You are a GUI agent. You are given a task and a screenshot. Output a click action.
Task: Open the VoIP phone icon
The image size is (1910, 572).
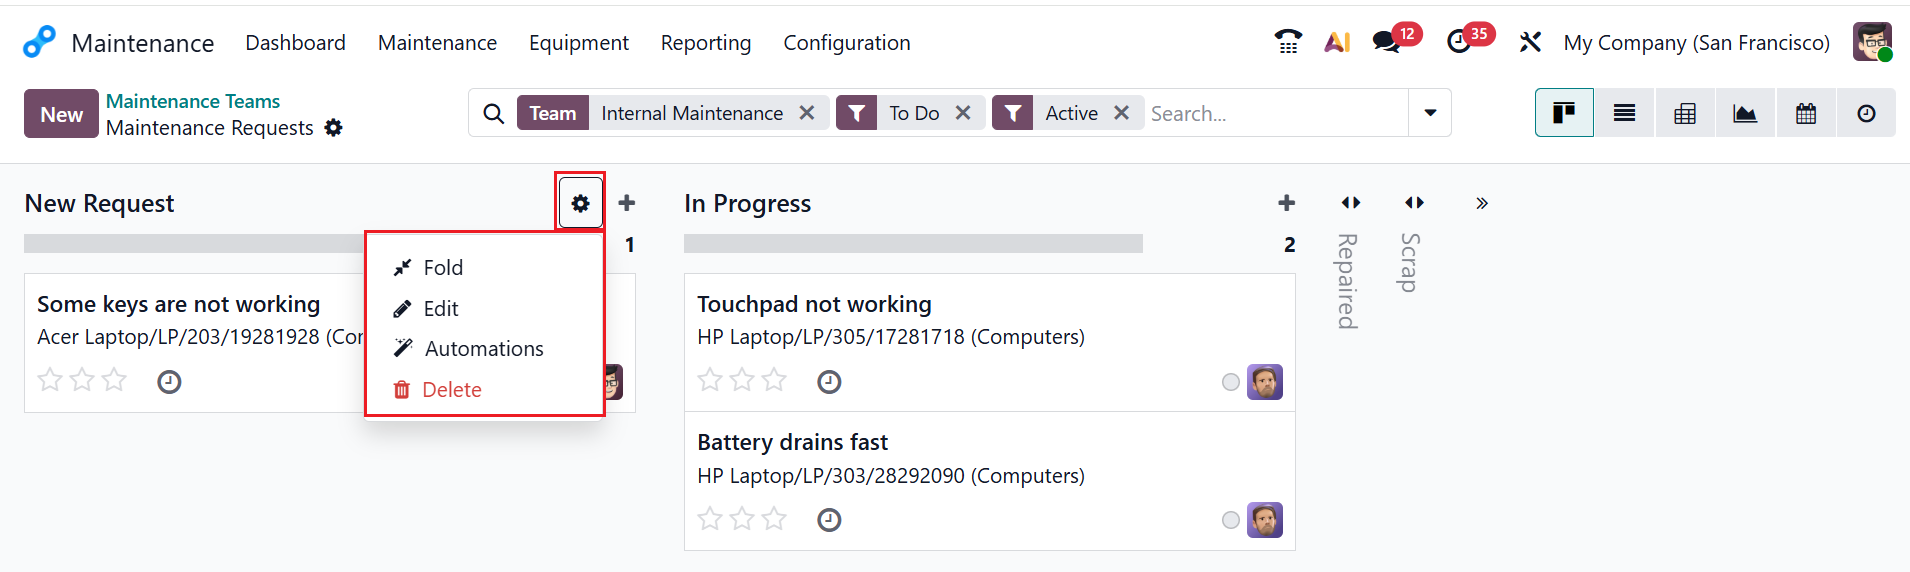tap(1288, 42)
